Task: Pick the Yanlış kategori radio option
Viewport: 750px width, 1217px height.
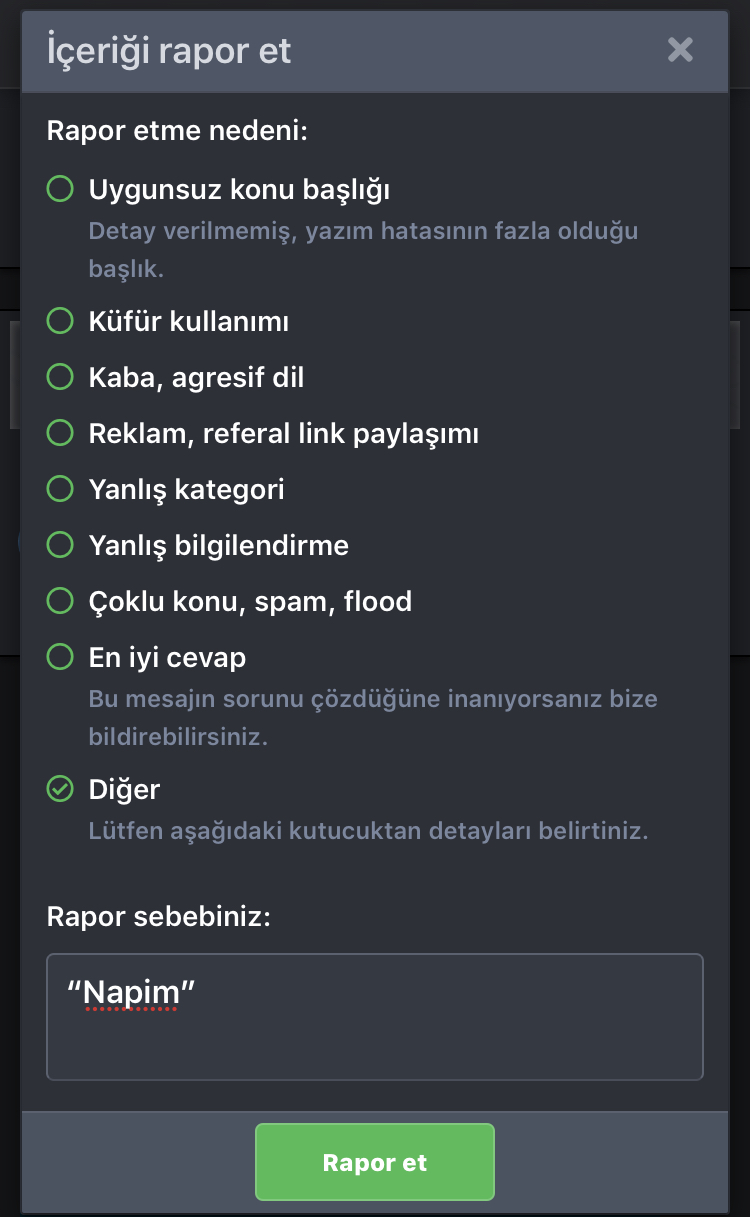Action: coord(60,489)
